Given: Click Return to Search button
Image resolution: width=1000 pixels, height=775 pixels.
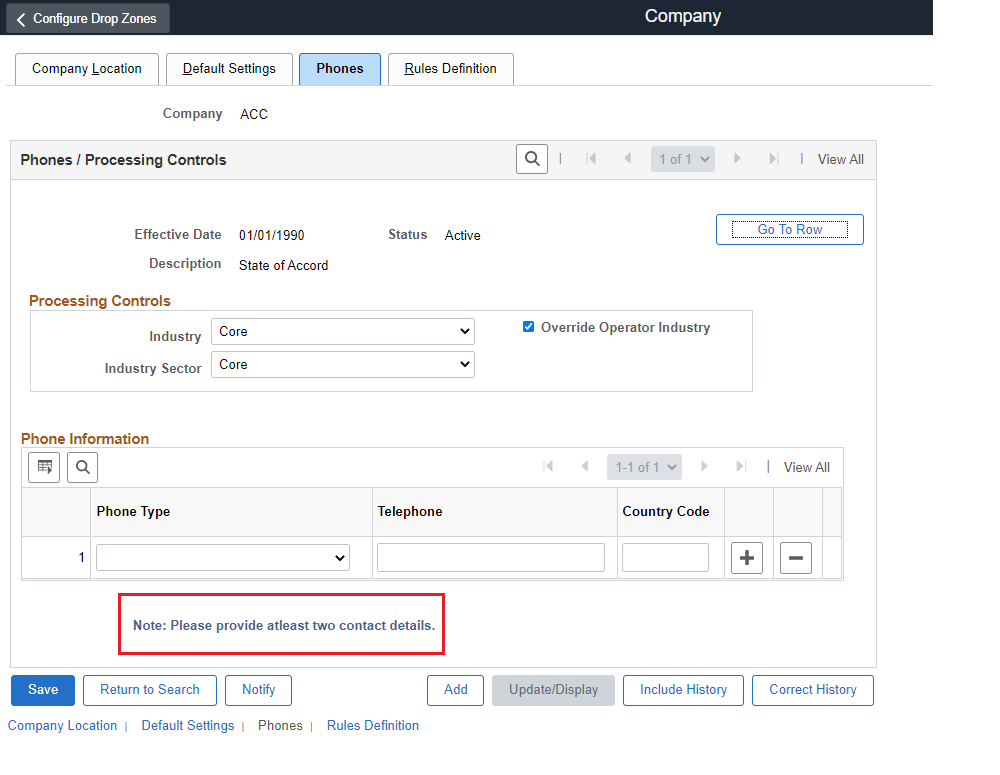Looking at the screenshot, I should point(150,690).
